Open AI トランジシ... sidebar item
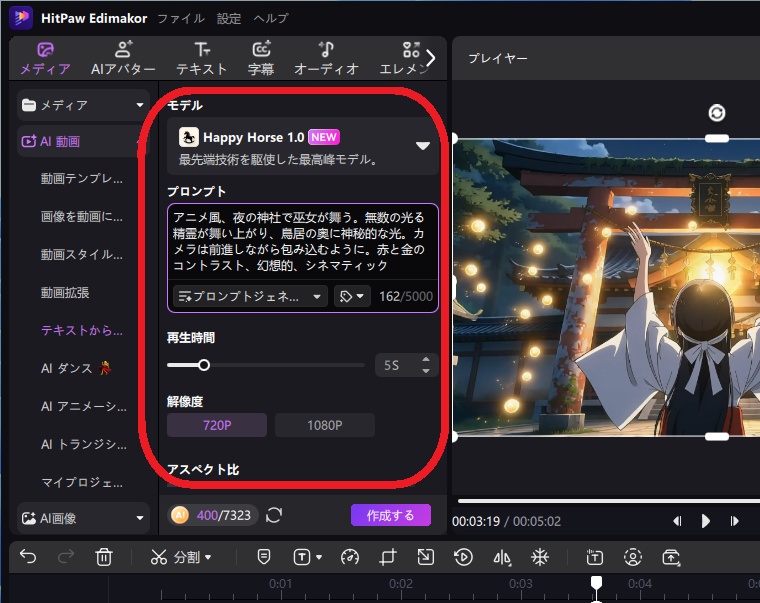 83,444
